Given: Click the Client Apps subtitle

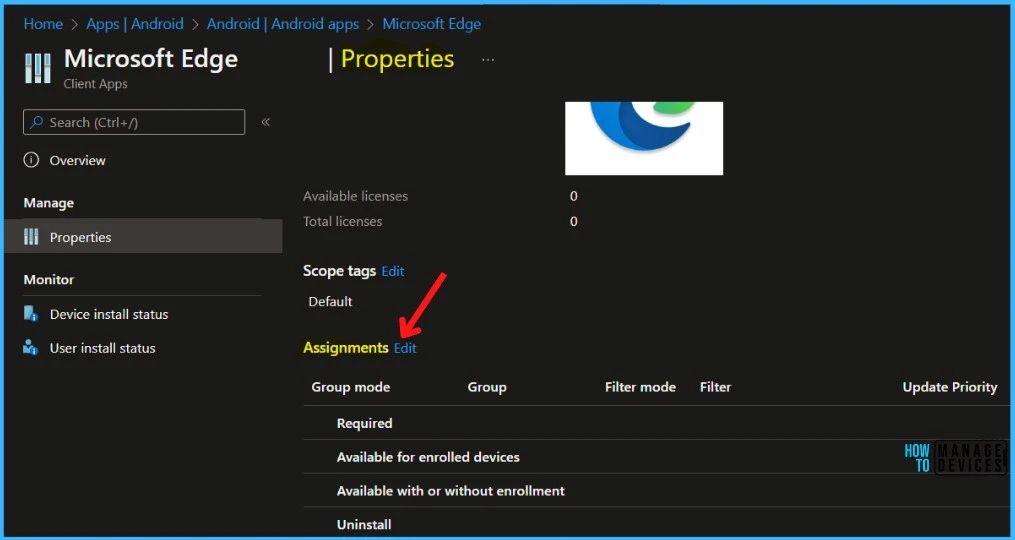Looking at the screenshot, I should point(95,84).
